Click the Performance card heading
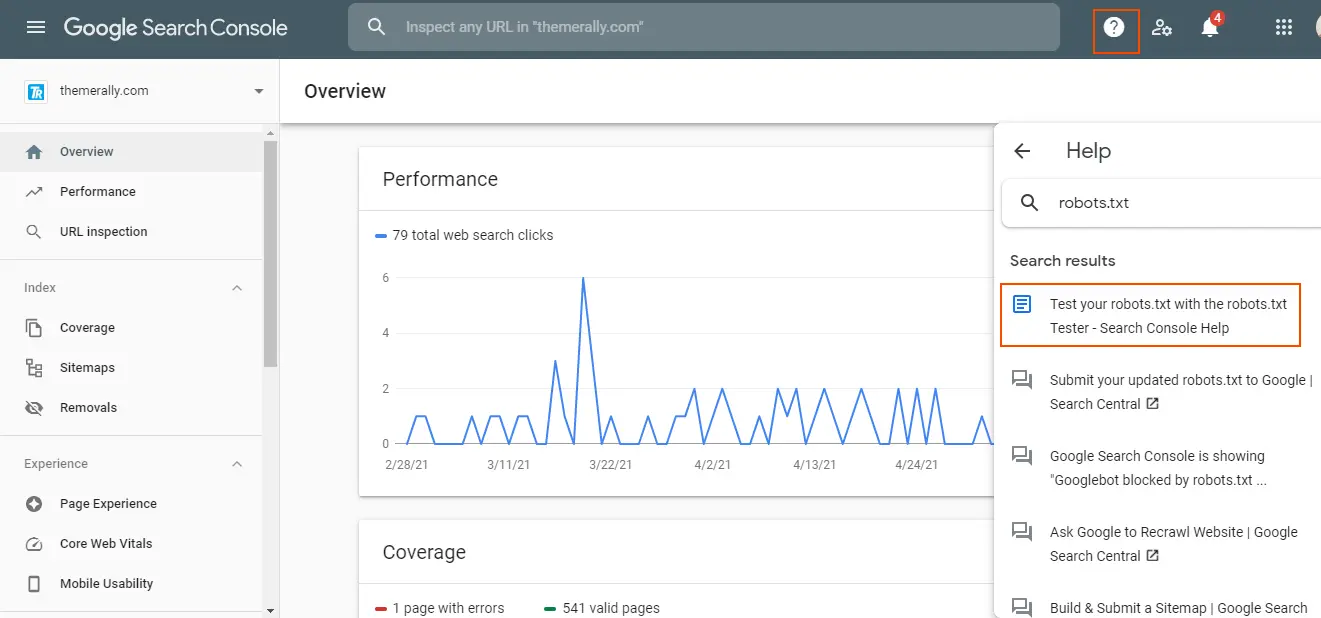The height and width of the screenshot is (618, 1321). 440,179
